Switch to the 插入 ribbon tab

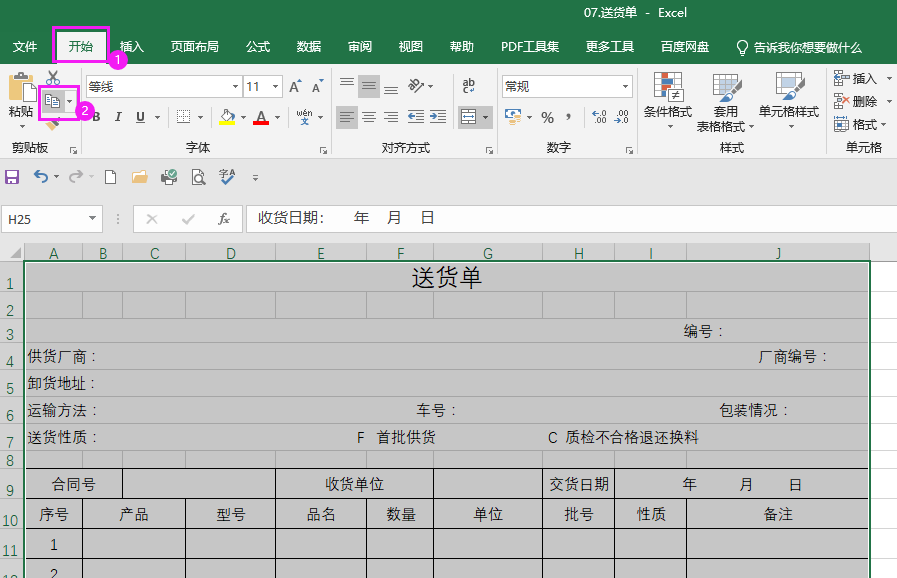133,46
